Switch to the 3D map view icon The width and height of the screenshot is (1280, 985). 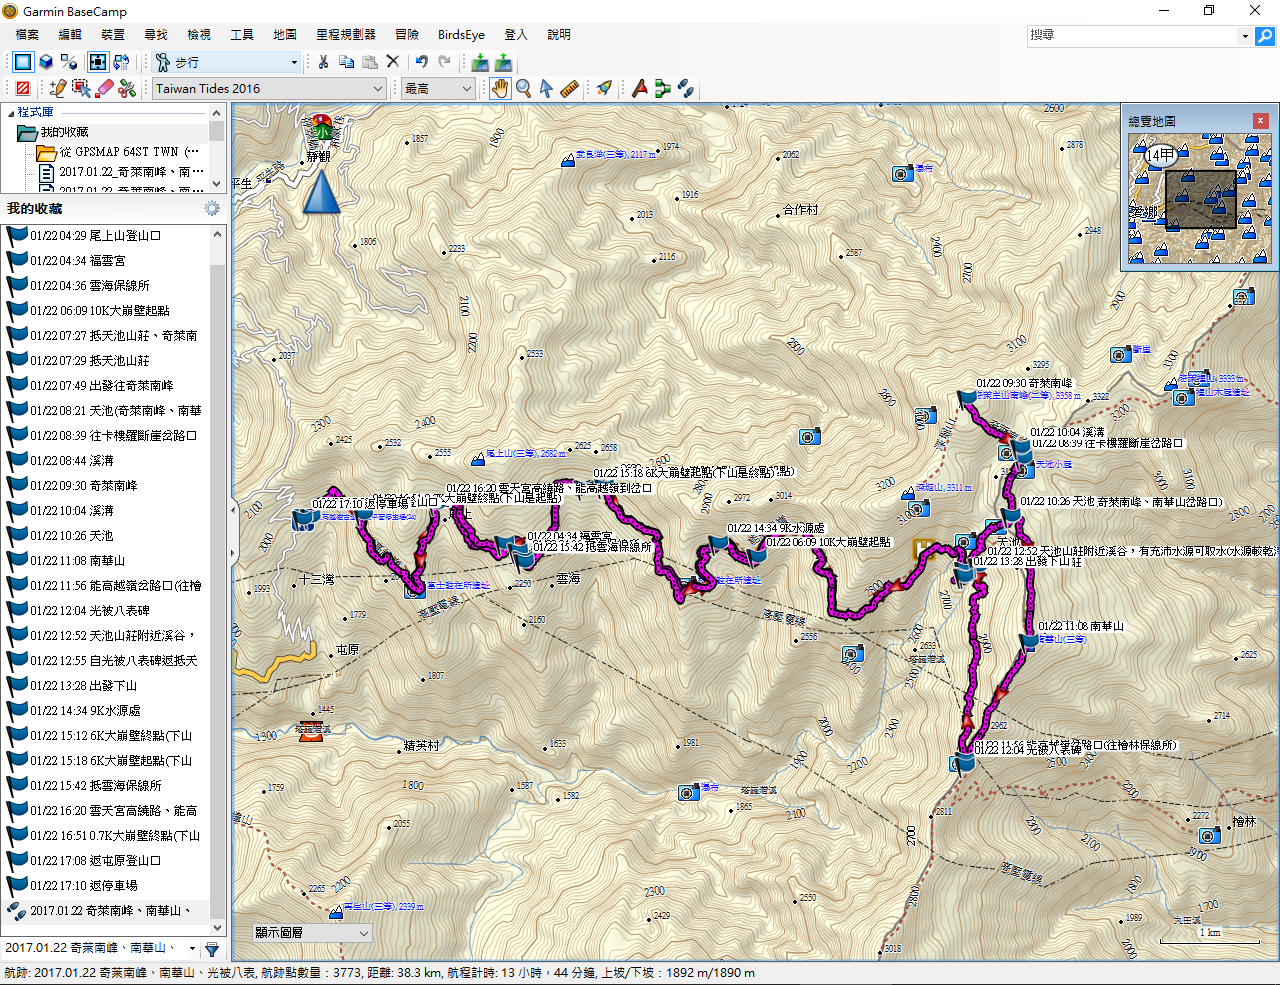tap(46, 62)
